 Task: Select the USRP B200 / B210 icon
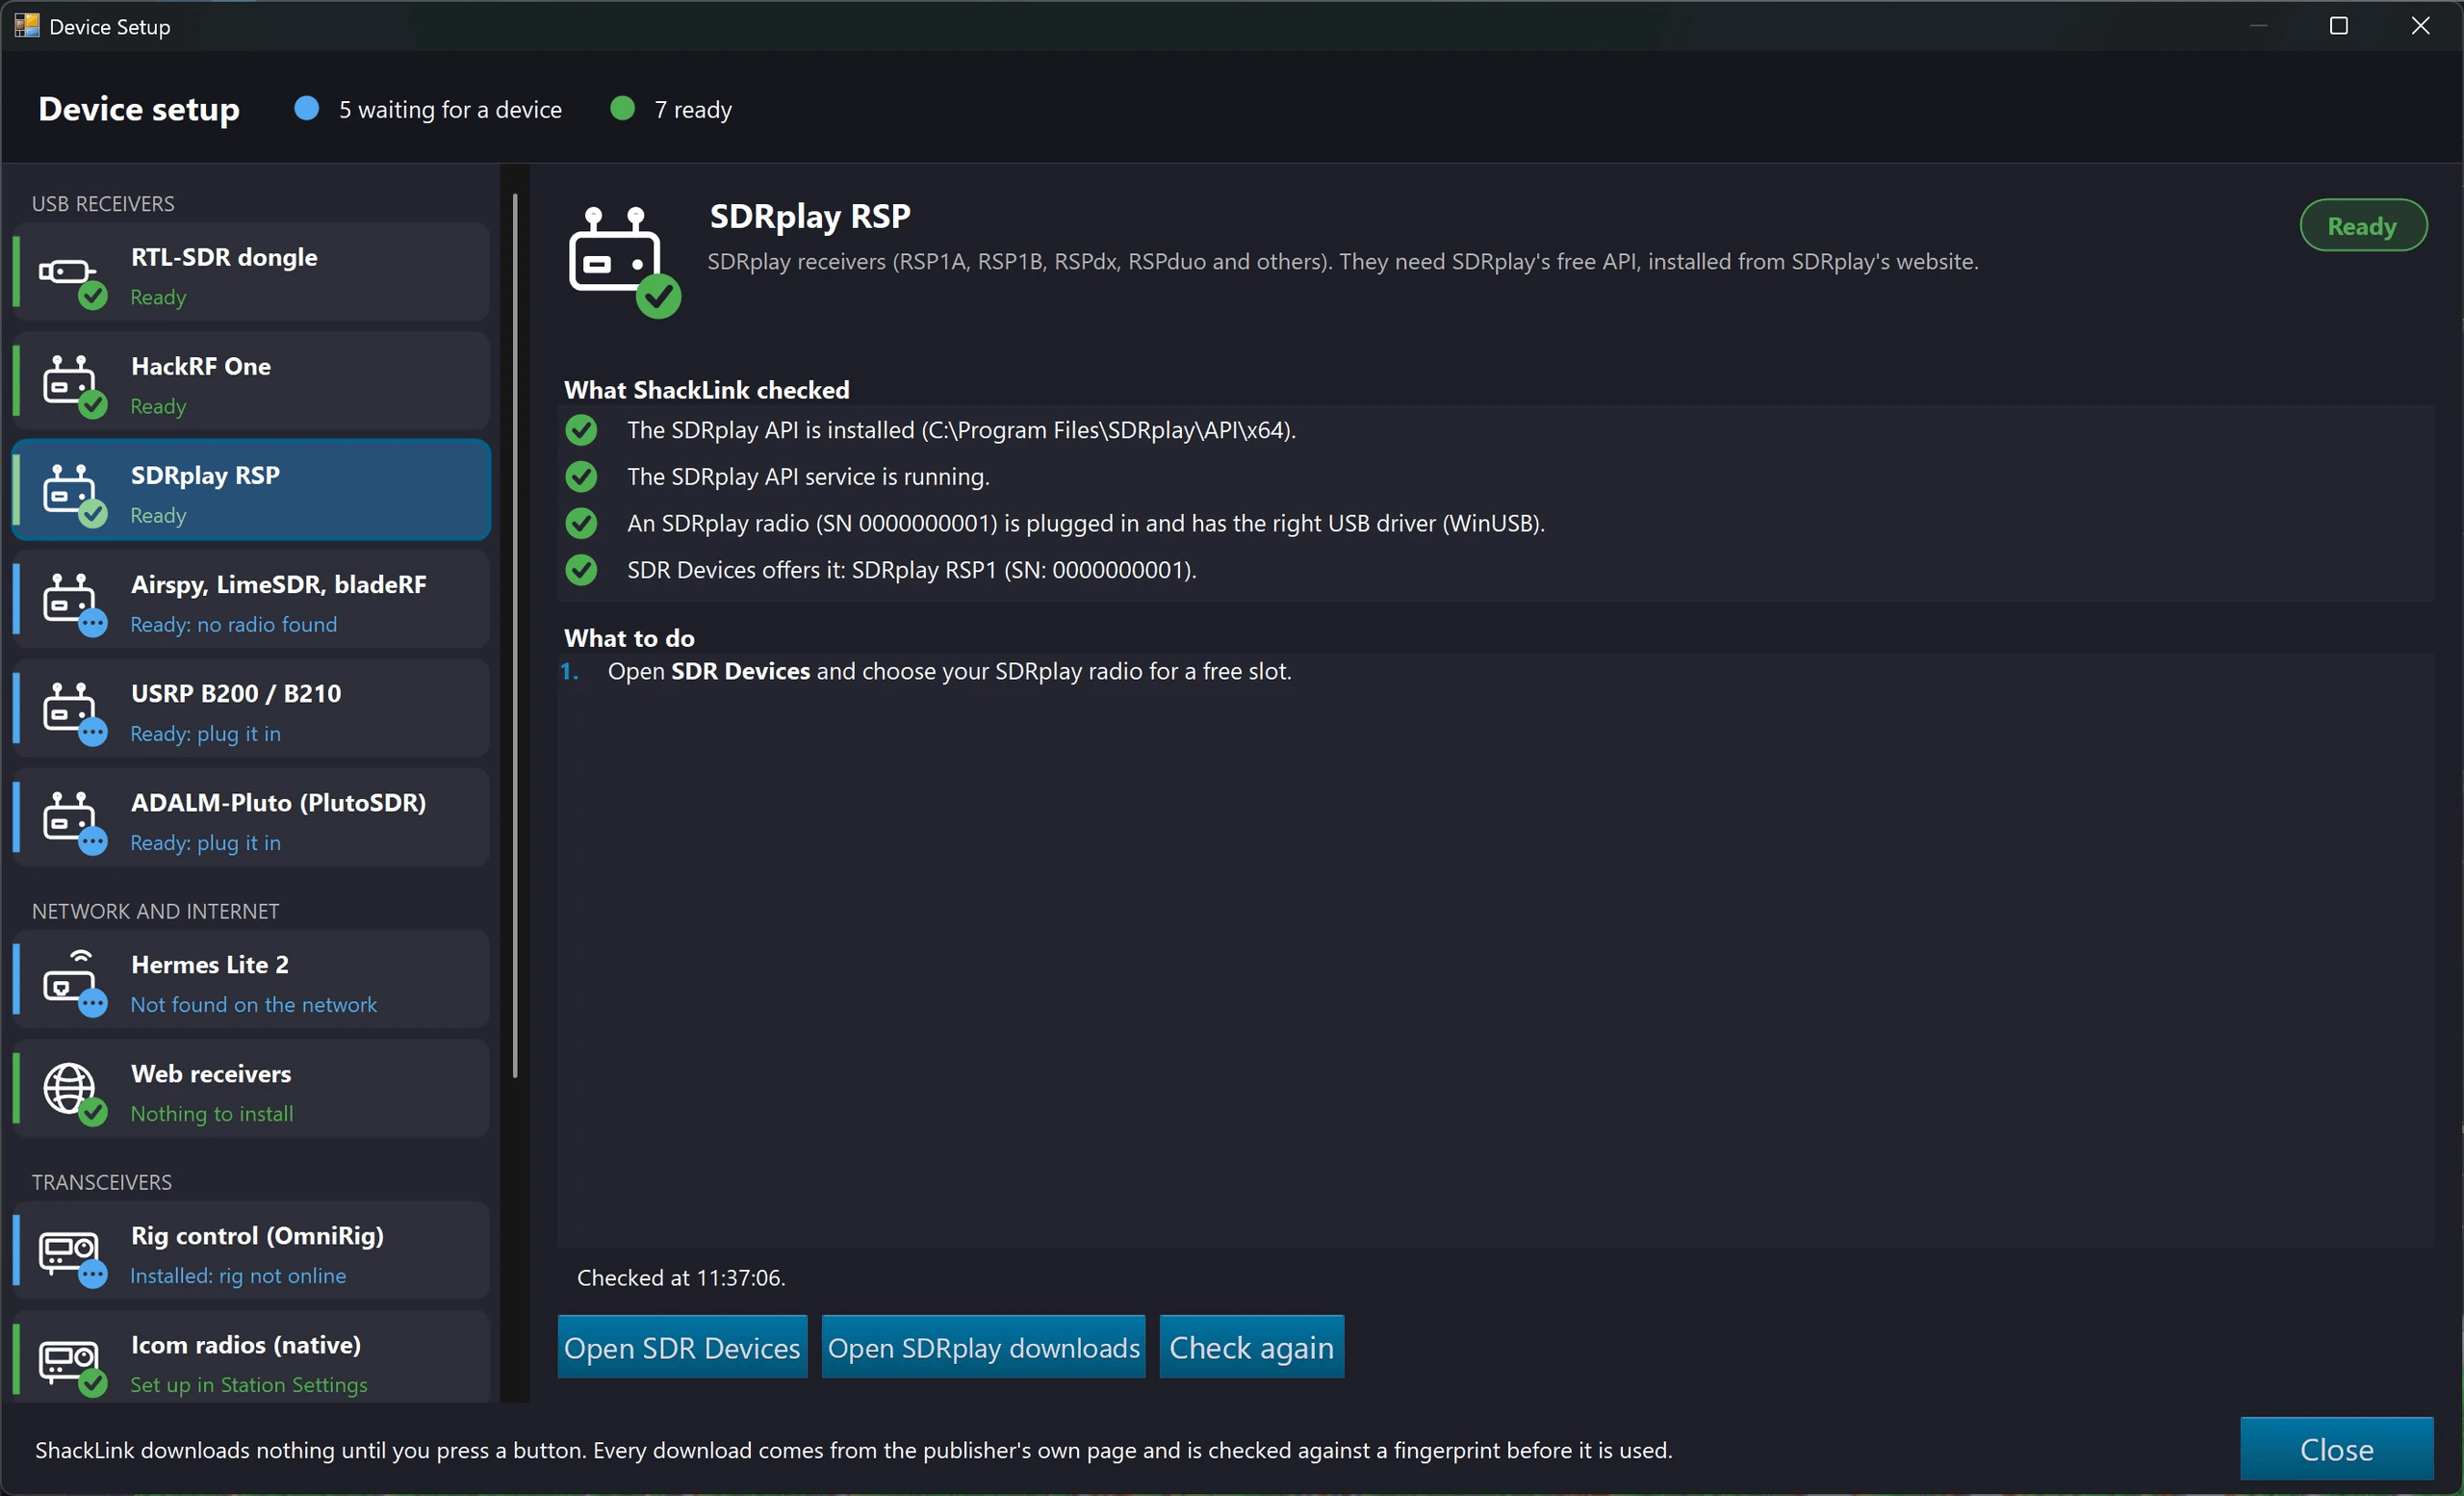click(x=72, y=713)
